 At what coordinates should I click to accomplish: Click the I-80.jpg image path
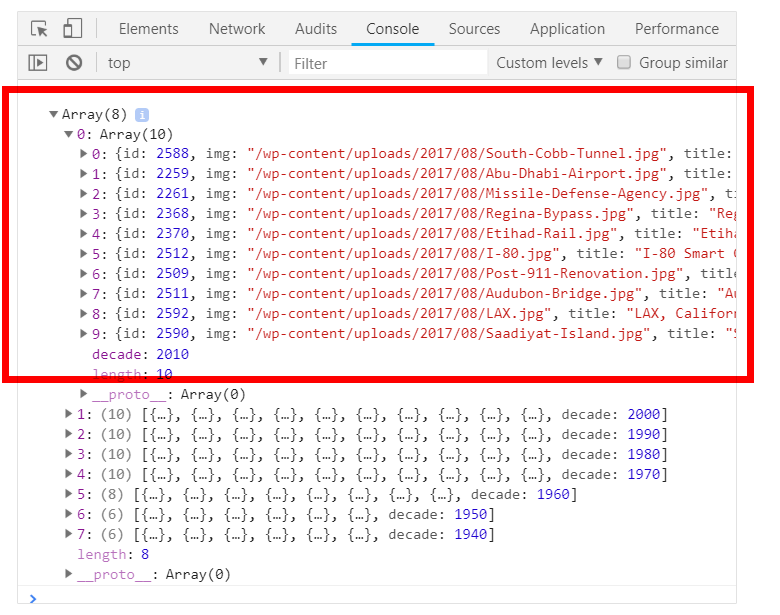[403, 254]
